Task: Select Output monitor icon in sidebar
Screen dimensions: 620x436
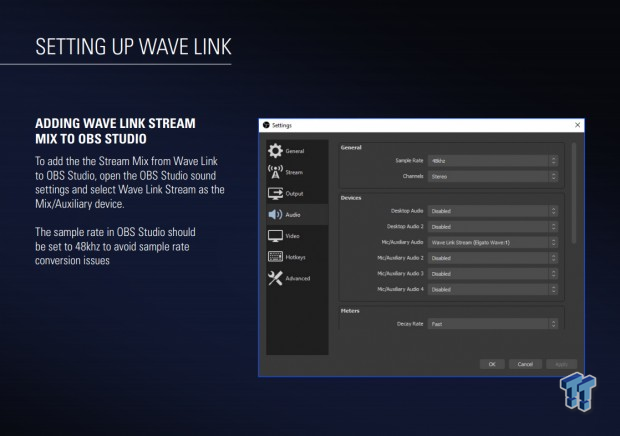Action: (275, 193)
